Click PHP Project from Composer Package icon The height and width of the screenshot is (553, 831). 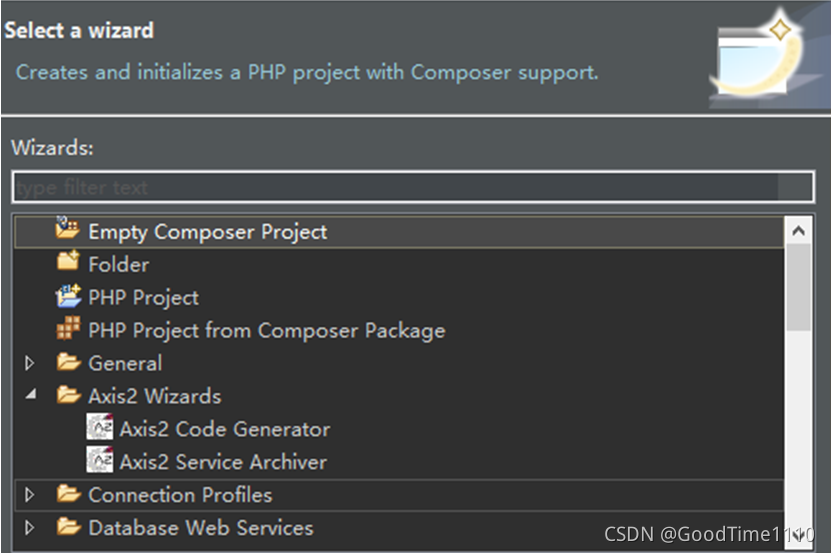pyautogui.click(x=68, y=329)
